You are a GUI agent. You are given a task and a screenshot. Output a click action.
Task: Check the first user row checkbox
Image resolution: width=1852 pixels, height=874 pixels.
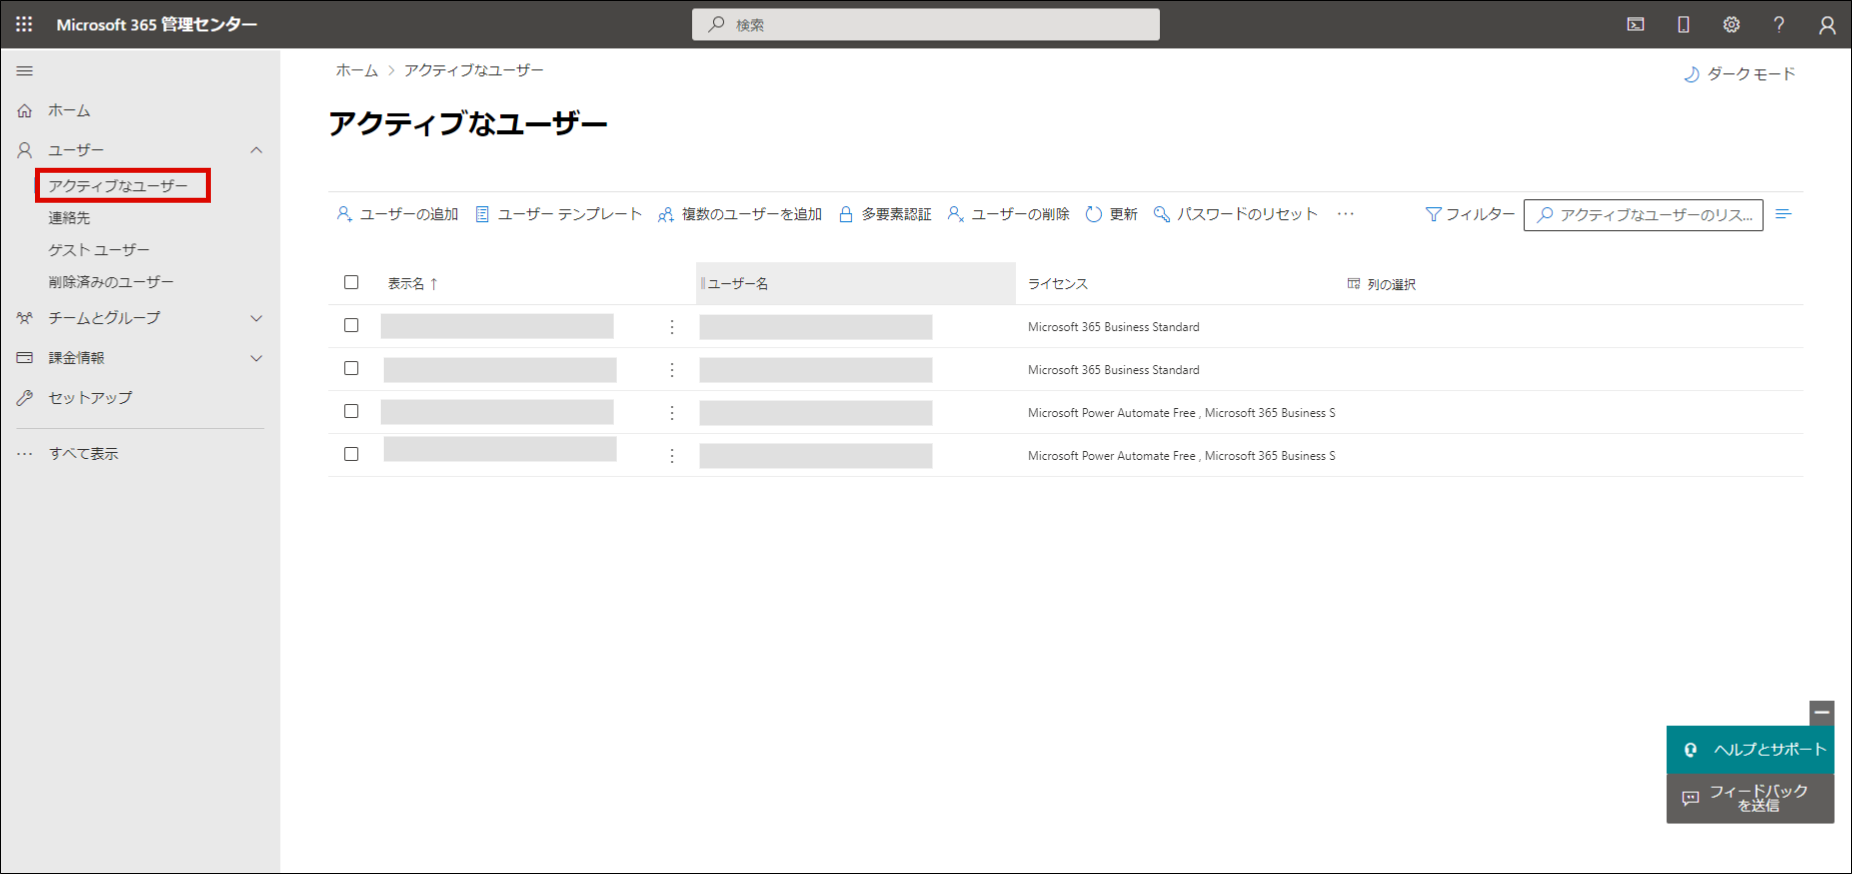point(351,326)
